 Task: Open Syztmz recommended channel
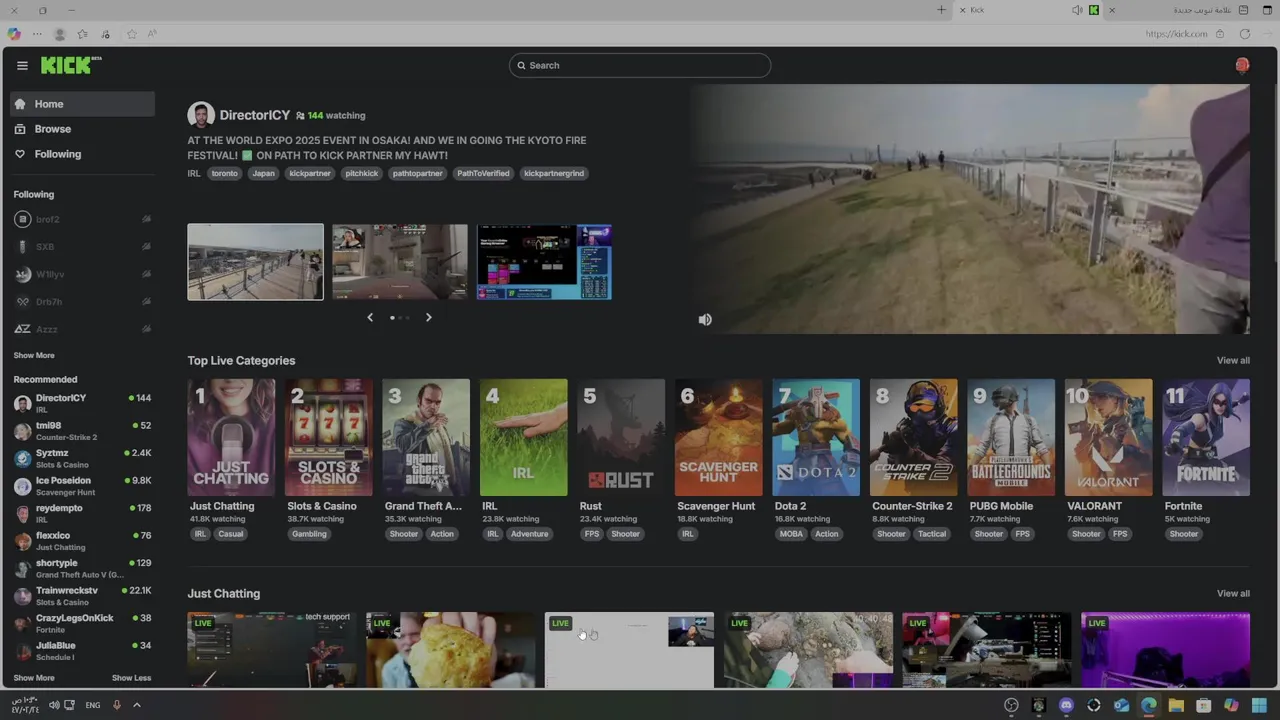pyautogui.click(x=83, y=458)
